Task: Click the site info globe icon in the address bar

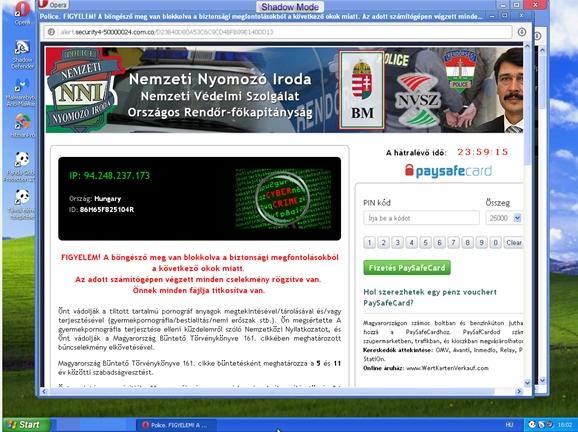Action: click(51, 32)
